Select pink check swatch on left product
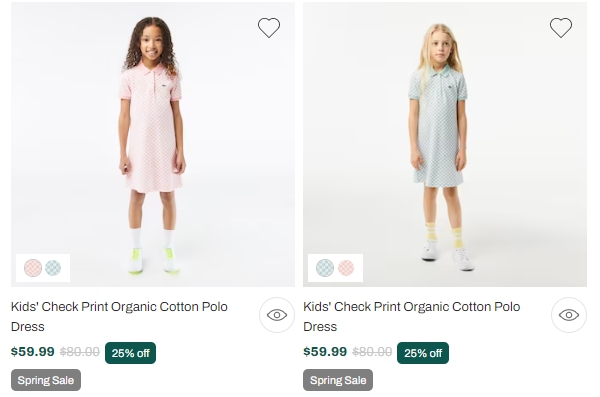The width and height of the screenshot is (600, 397). tap(33, 268)
